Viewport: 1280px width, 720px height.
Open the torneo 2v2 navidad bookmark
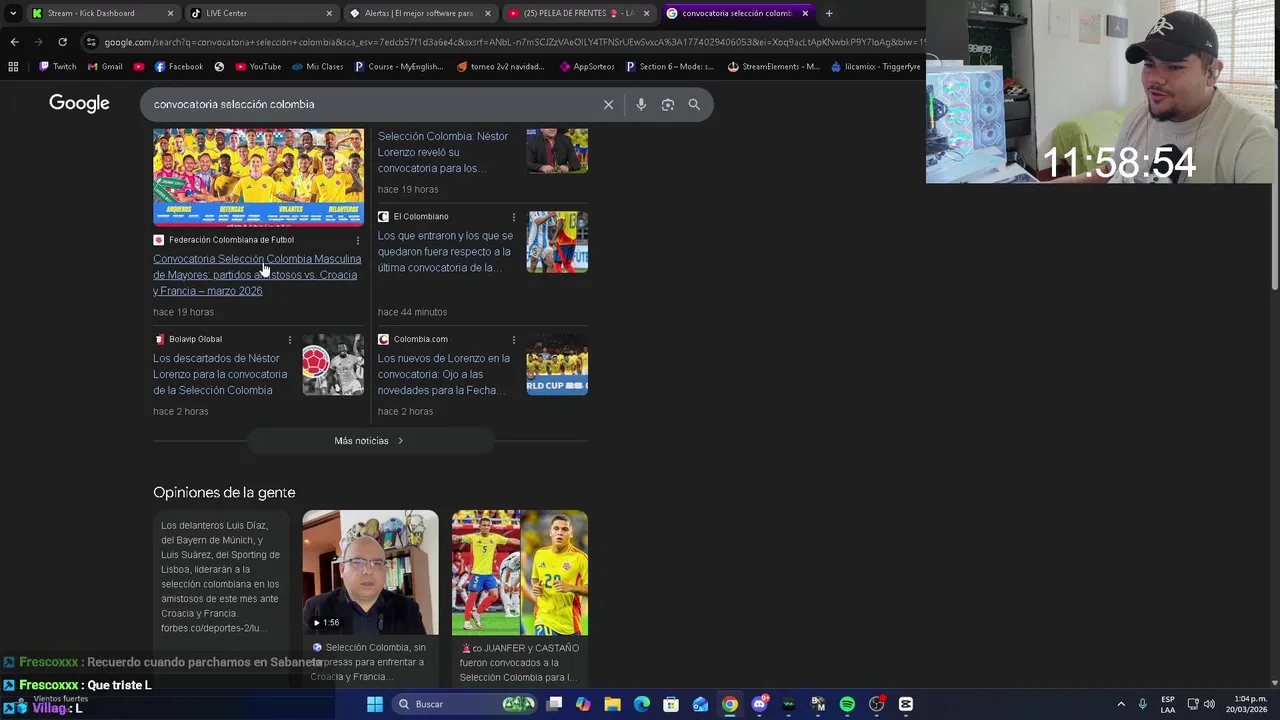[x=501, y=67]
